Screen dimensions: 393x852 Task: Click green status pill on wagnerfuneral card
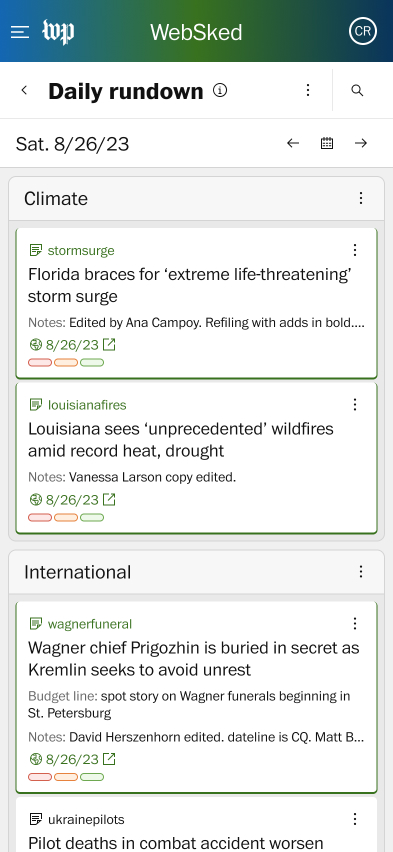pos(92,777)
